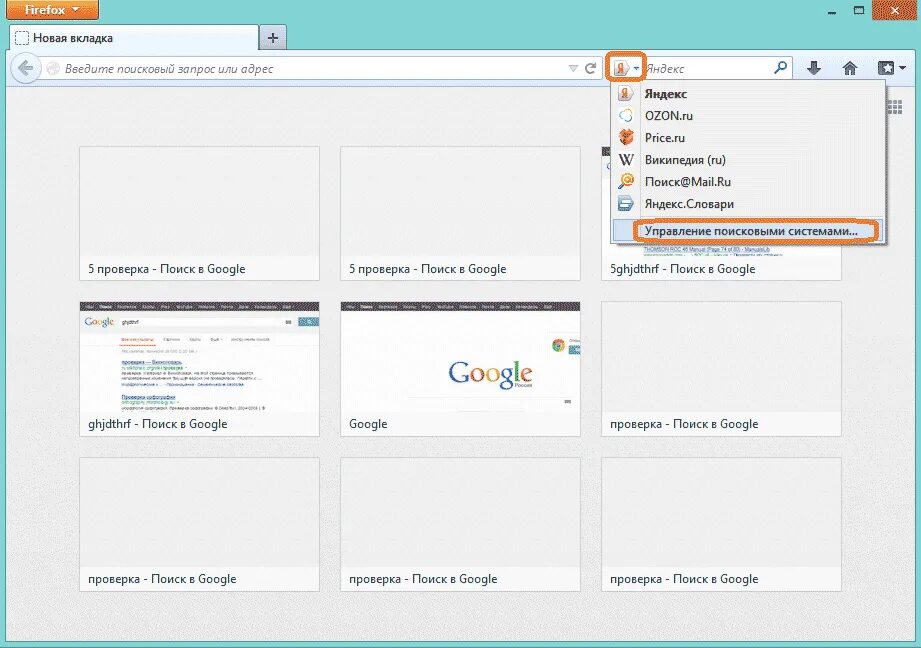
Task: Click the Back navigation arrow
Action: (25, 69)
